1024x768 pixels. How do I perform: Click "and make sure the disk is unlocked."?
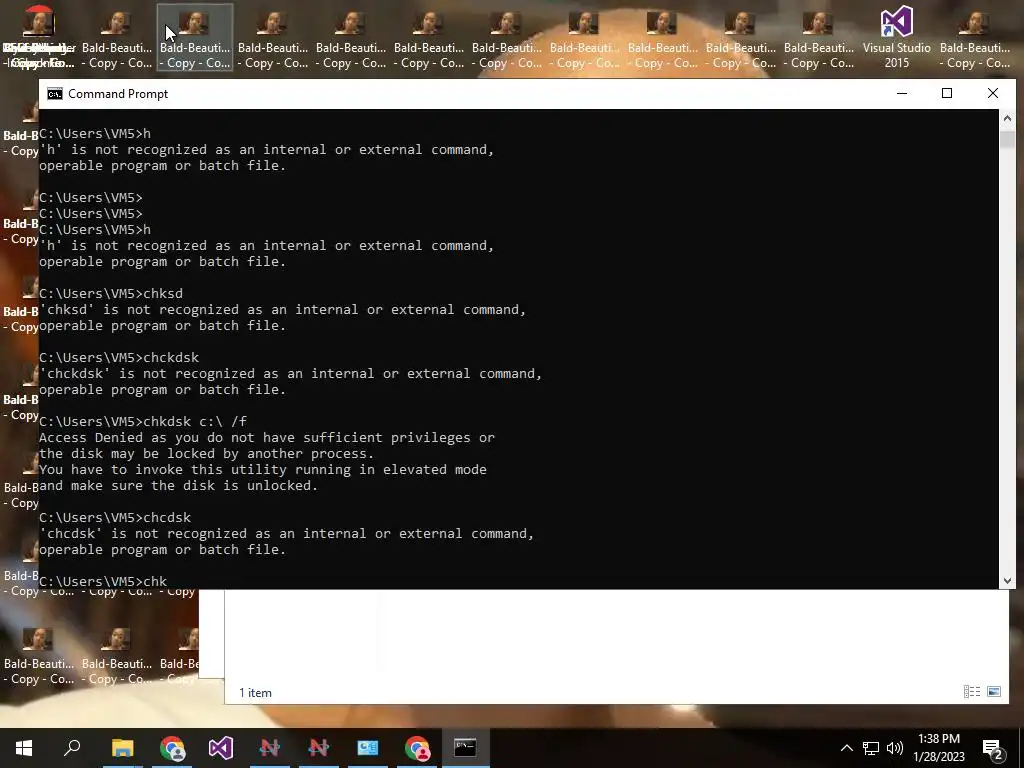(x=178, y=485)
